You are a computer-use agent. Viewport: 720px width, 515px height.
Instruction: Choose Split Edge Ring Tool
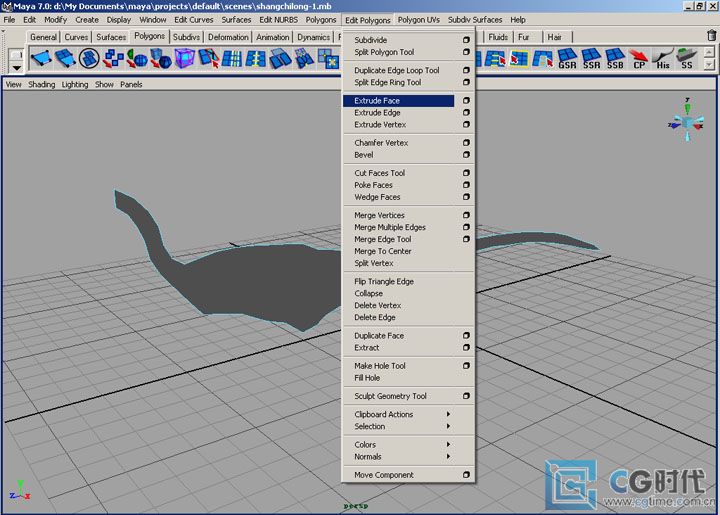point(388,83)
